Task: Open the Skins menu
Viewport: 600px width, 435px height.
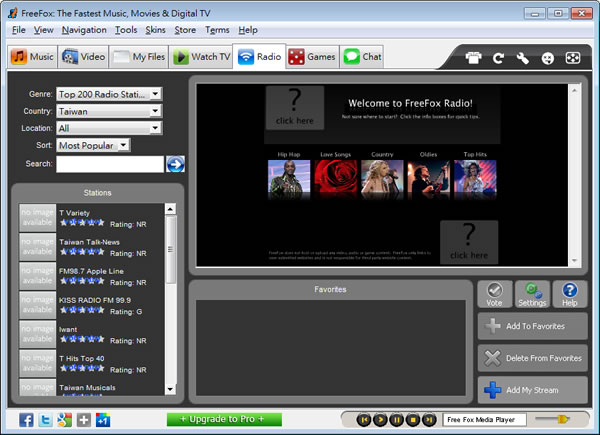Action: pyautogui.click(x=155, y=30)
